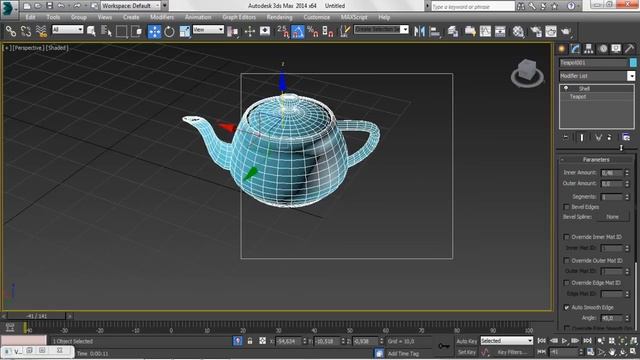
Task: Open the Curve Editor toolbar icon
Action: tap(485, 31)
